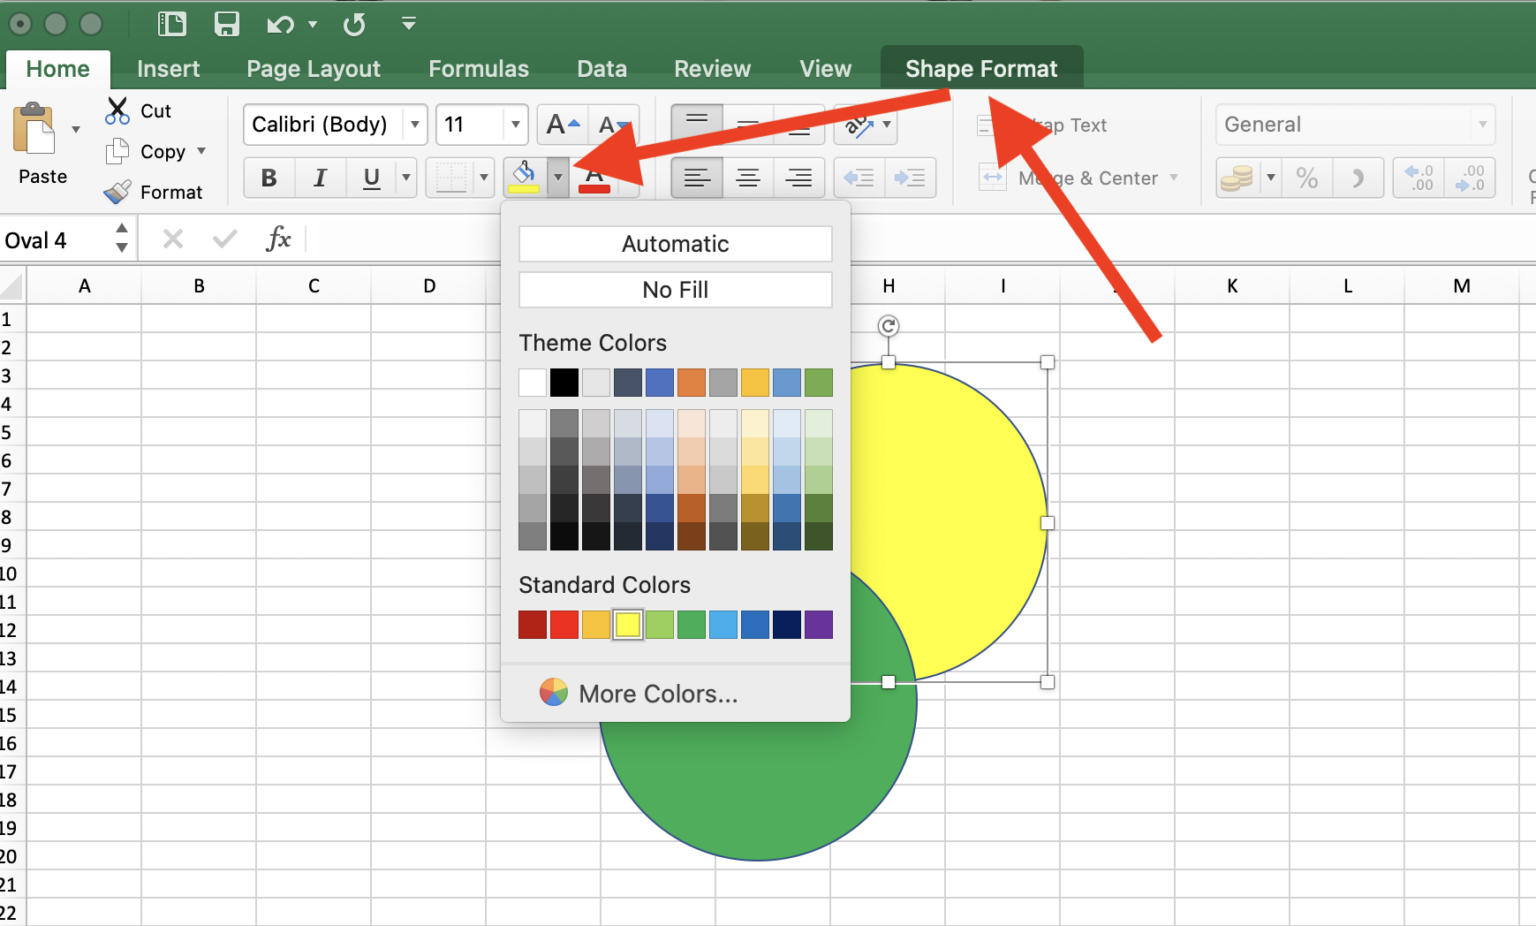Toggle bold formatting
The height and width of the screenshot is (926, 1536).
pos(268,177)
